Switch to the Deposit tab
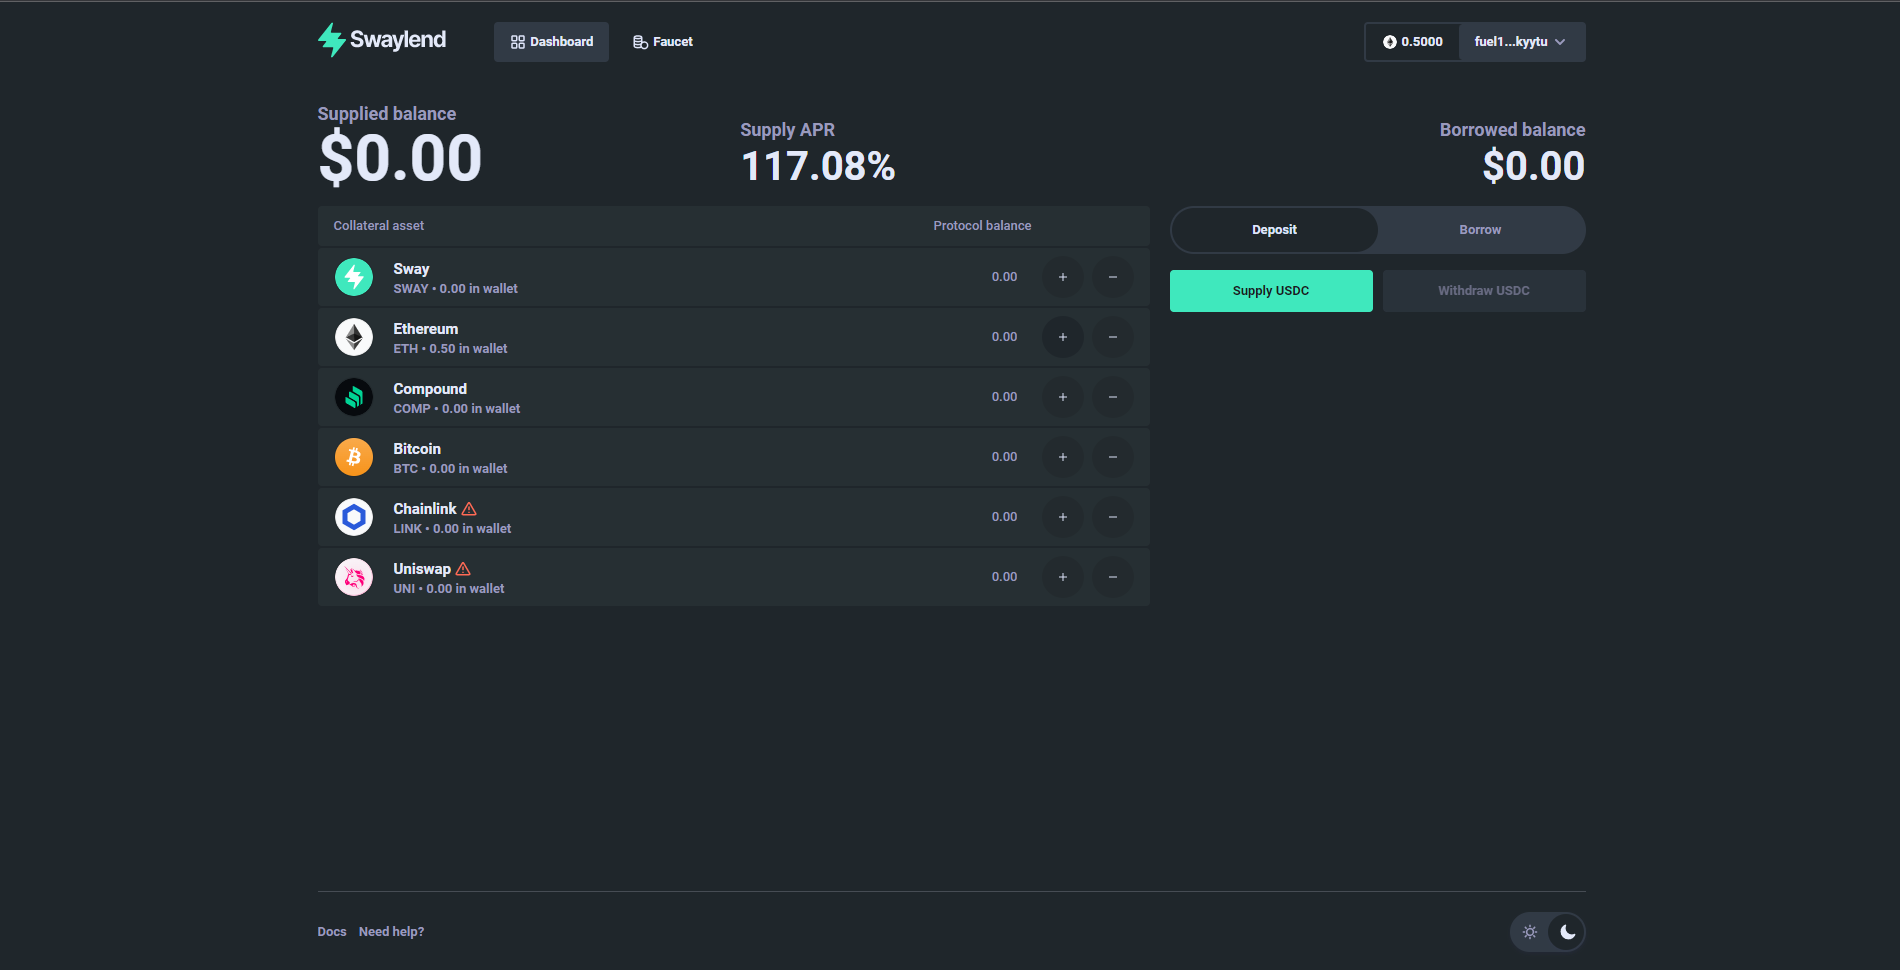The height and width of the screenshot is (970, 1900). 1274,230
